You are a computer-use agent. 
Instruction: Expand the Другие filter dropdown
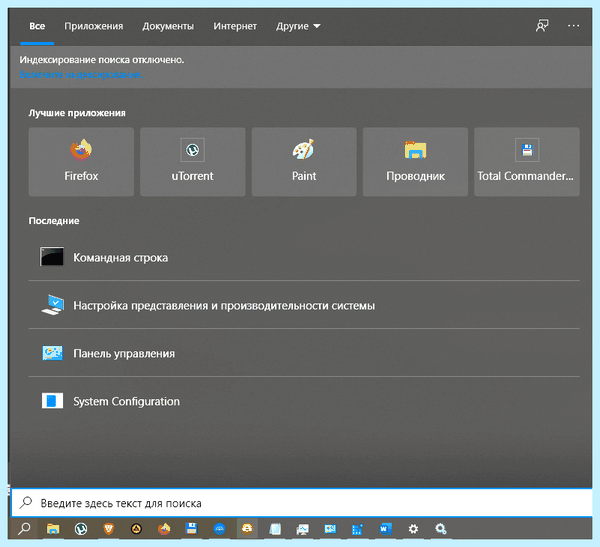click(x=298, y=26)
